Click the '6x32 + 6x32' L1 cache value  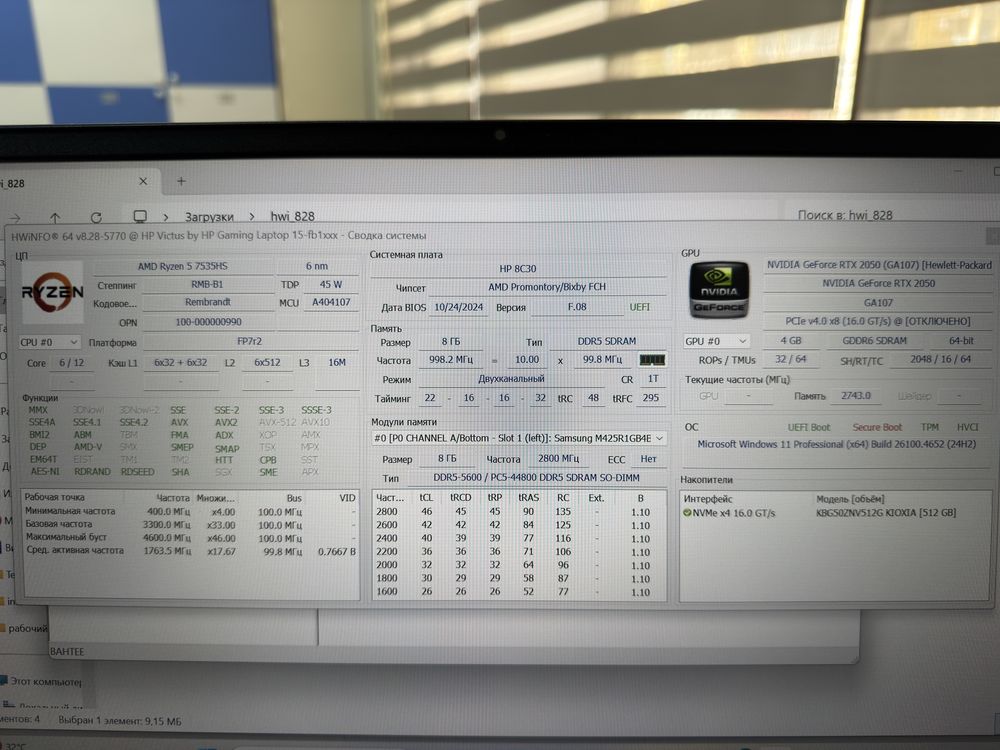(x=180, y=363)
